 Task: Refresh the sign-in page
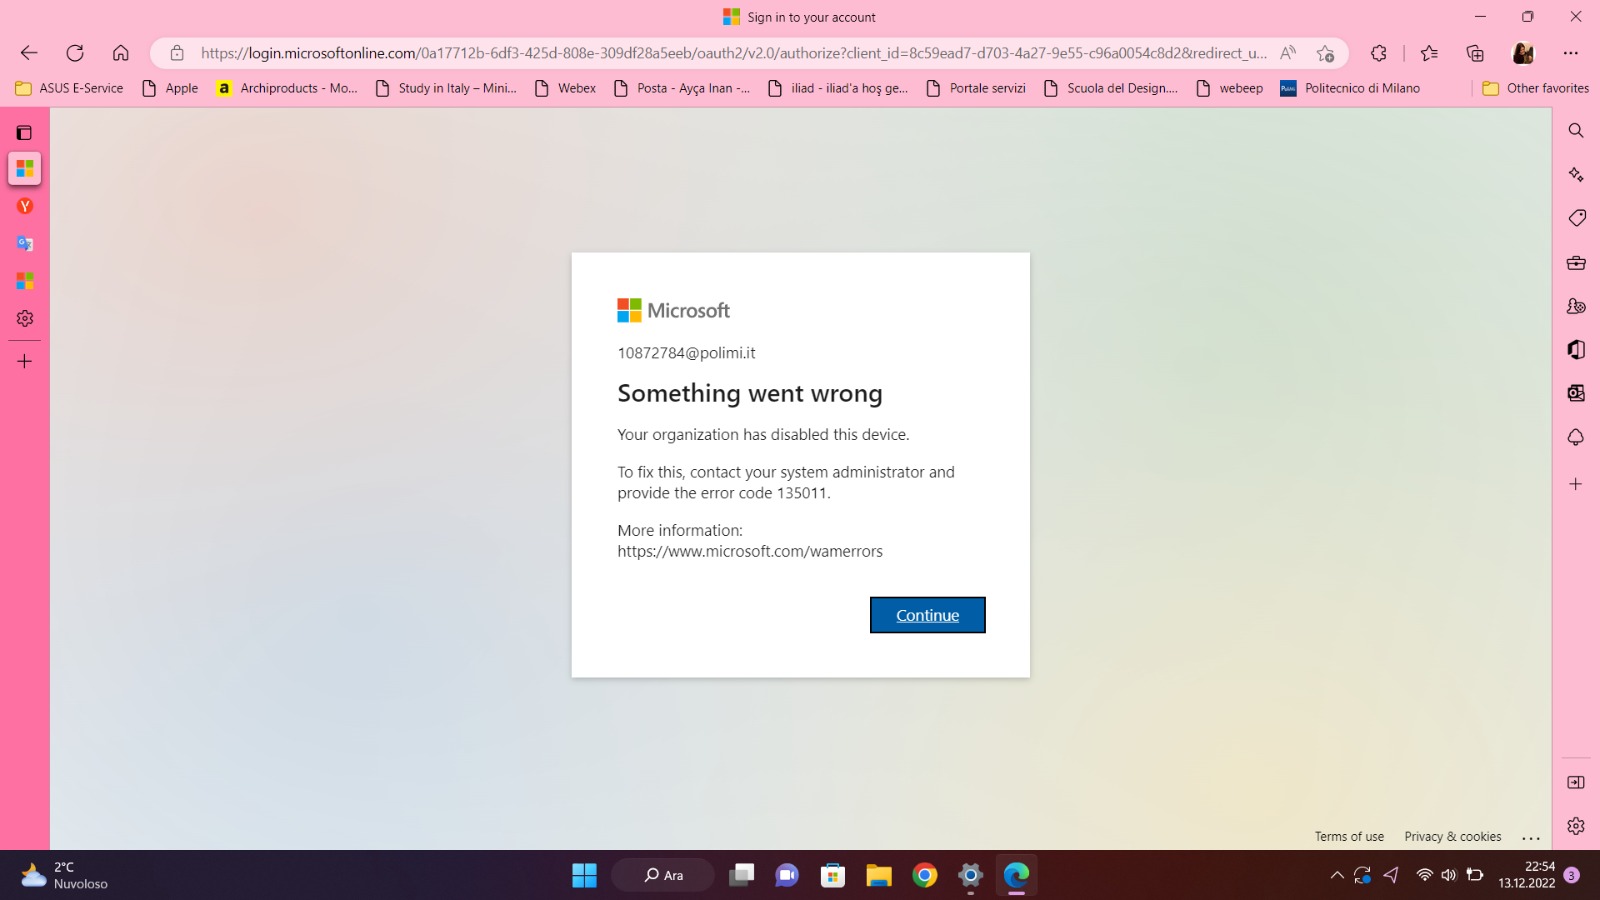[x=75, y=53]
